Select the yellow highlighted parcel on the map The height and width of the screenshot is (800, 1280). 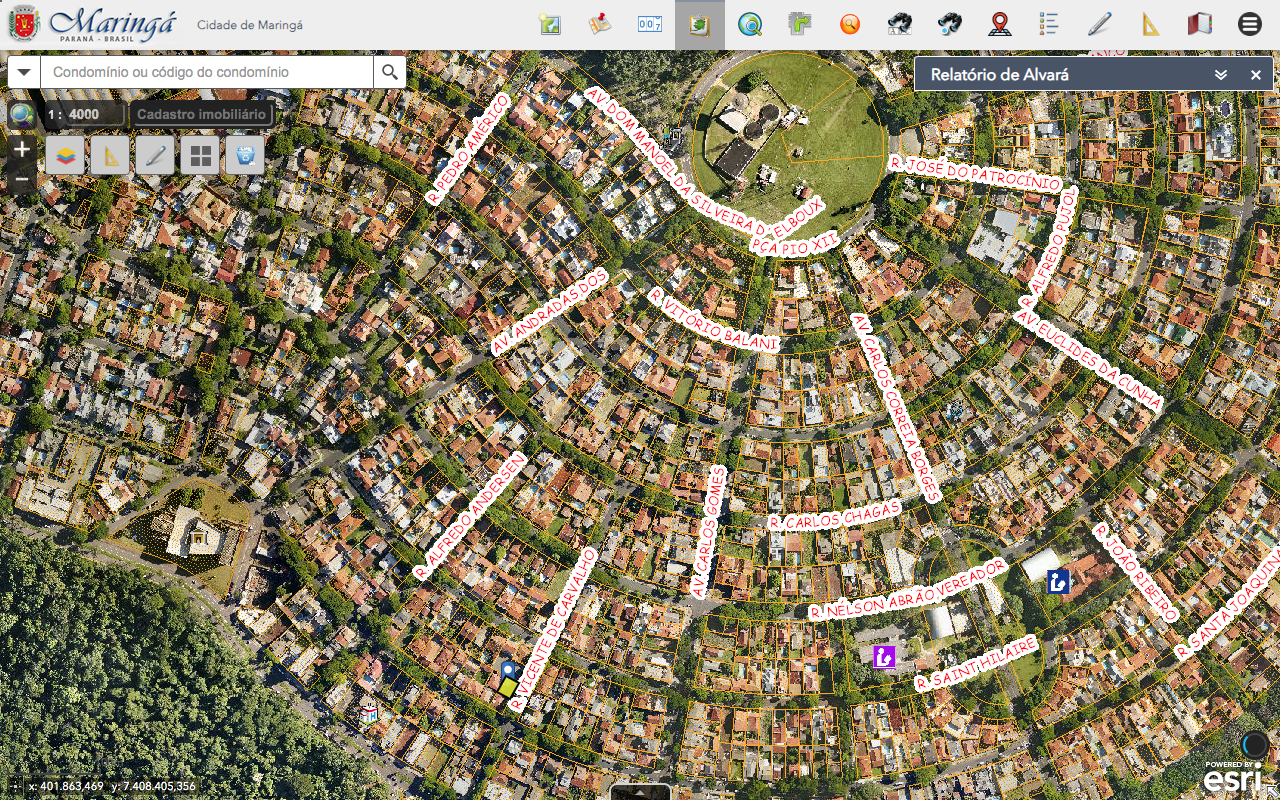click(x=509, y=687)
